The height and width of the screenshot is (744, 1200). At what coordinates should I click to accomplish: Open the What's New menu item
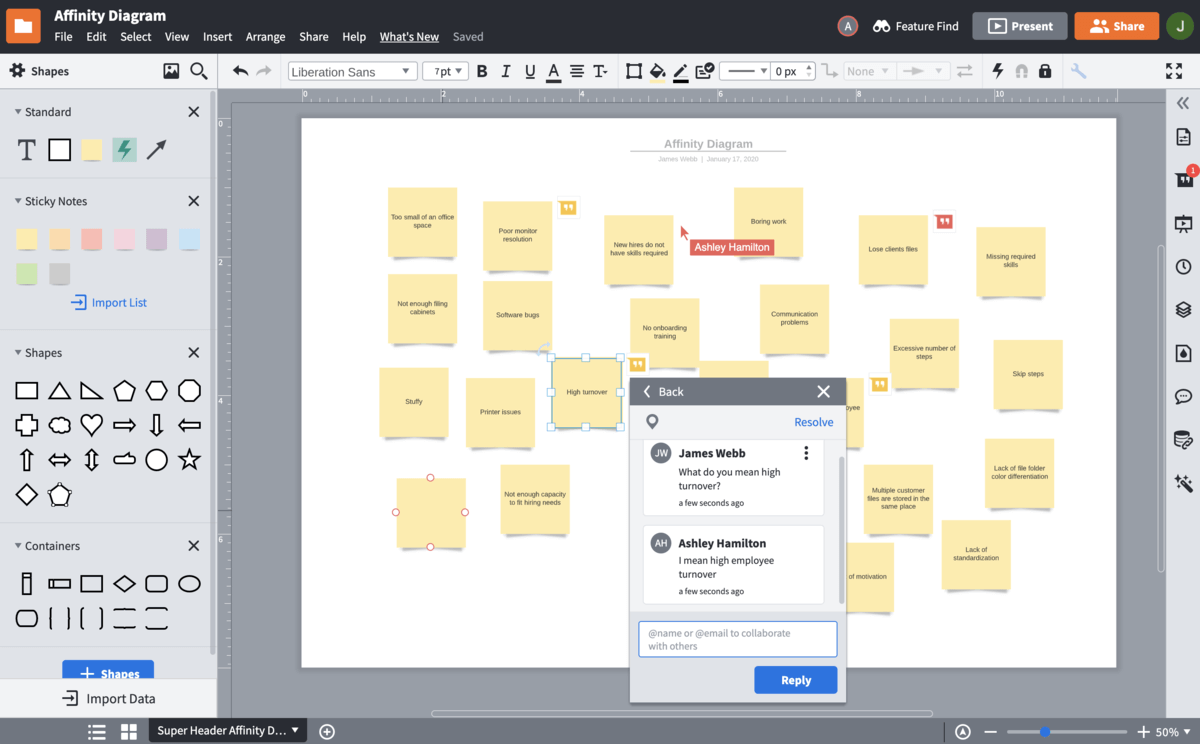pos(409,35)
